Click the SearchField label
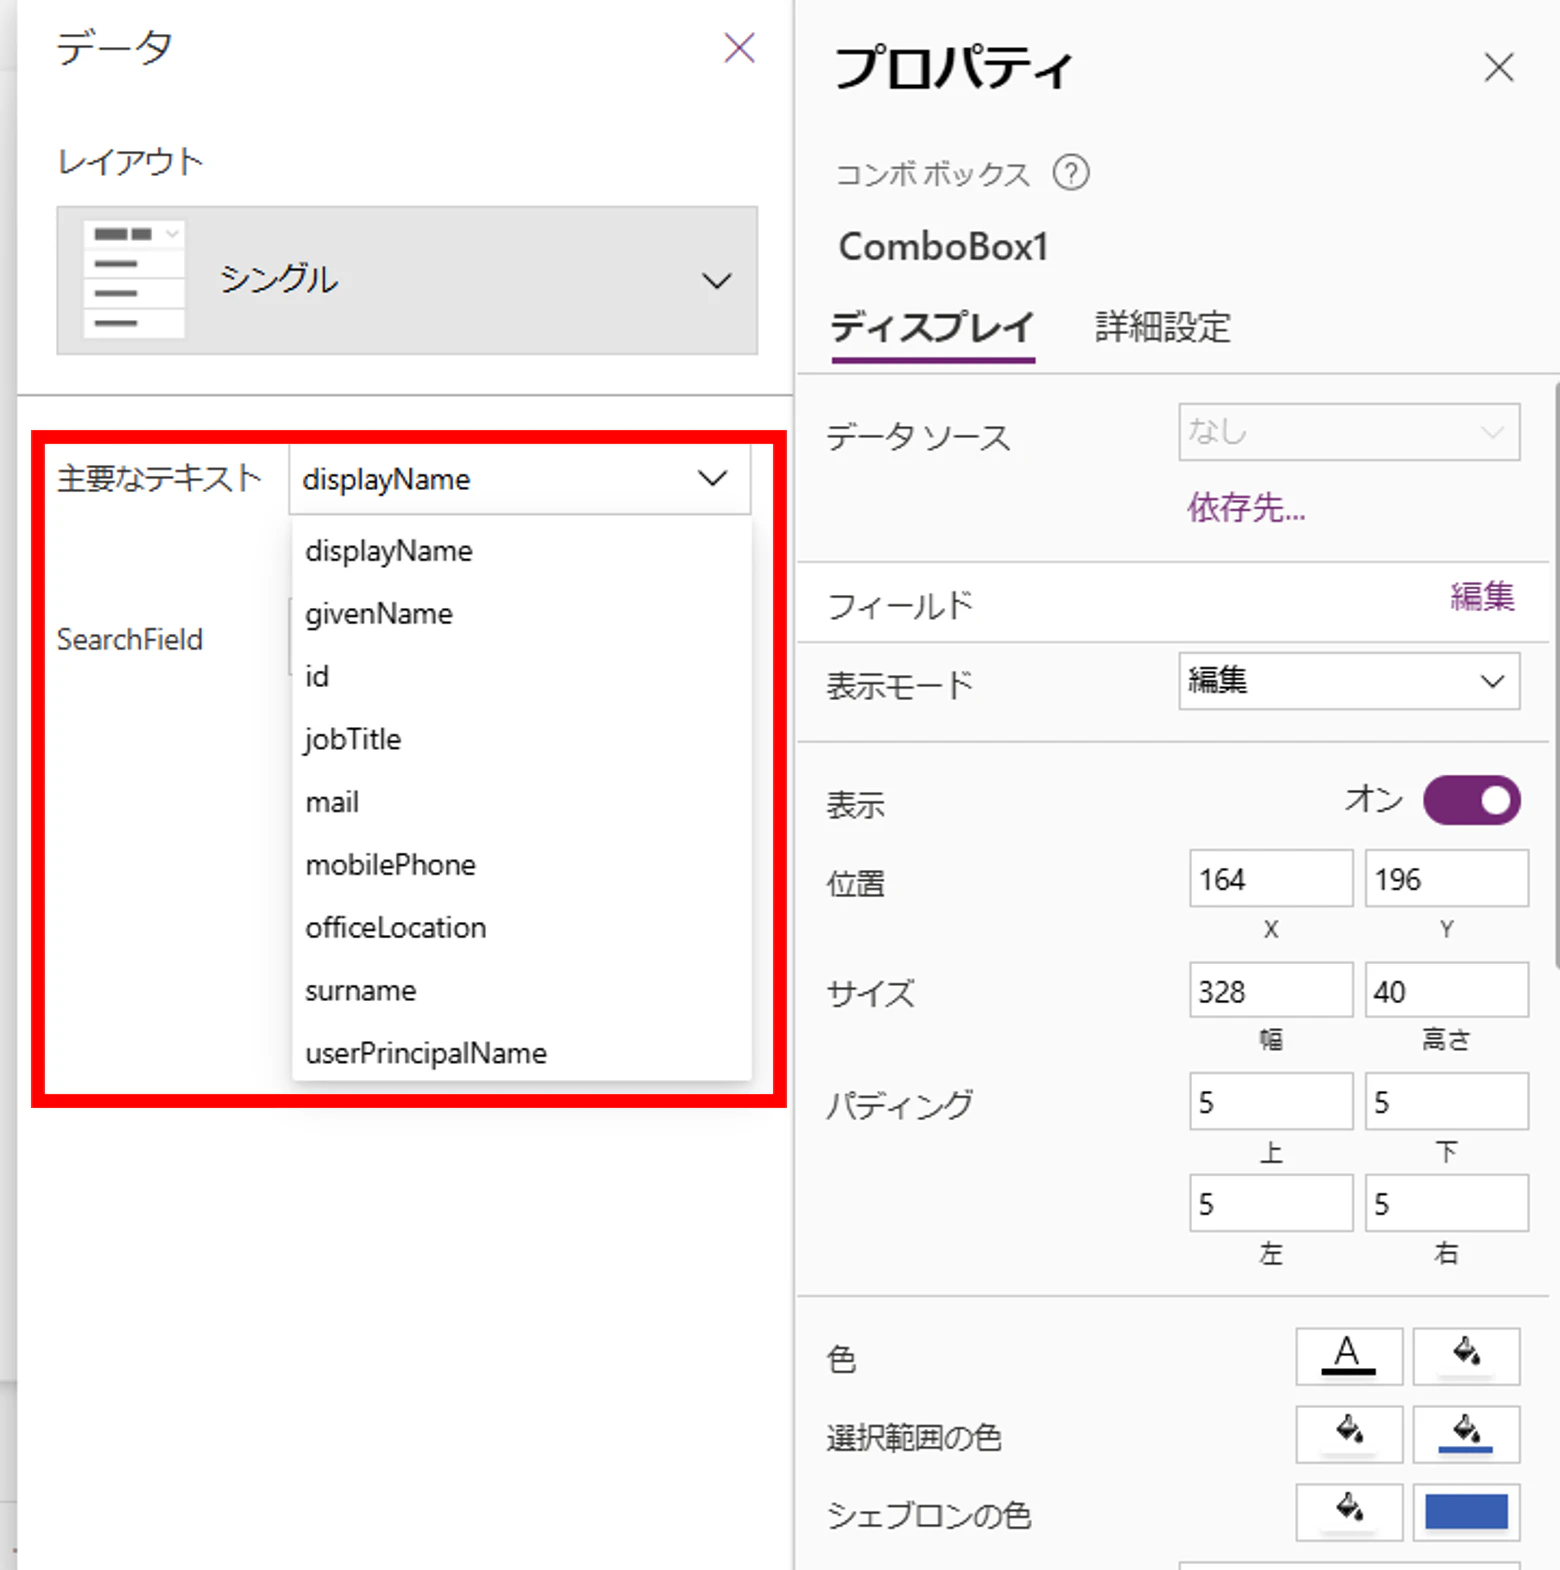1560x1570 pixels. (x=129, y=640)
